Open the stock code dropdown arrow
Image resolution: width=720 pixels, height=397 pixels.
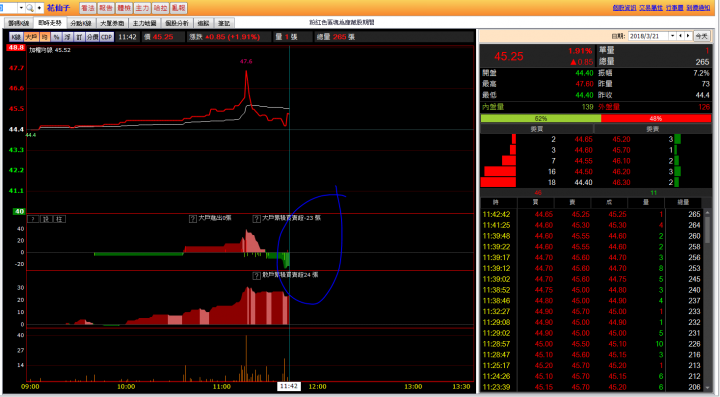tap(21, 8)
